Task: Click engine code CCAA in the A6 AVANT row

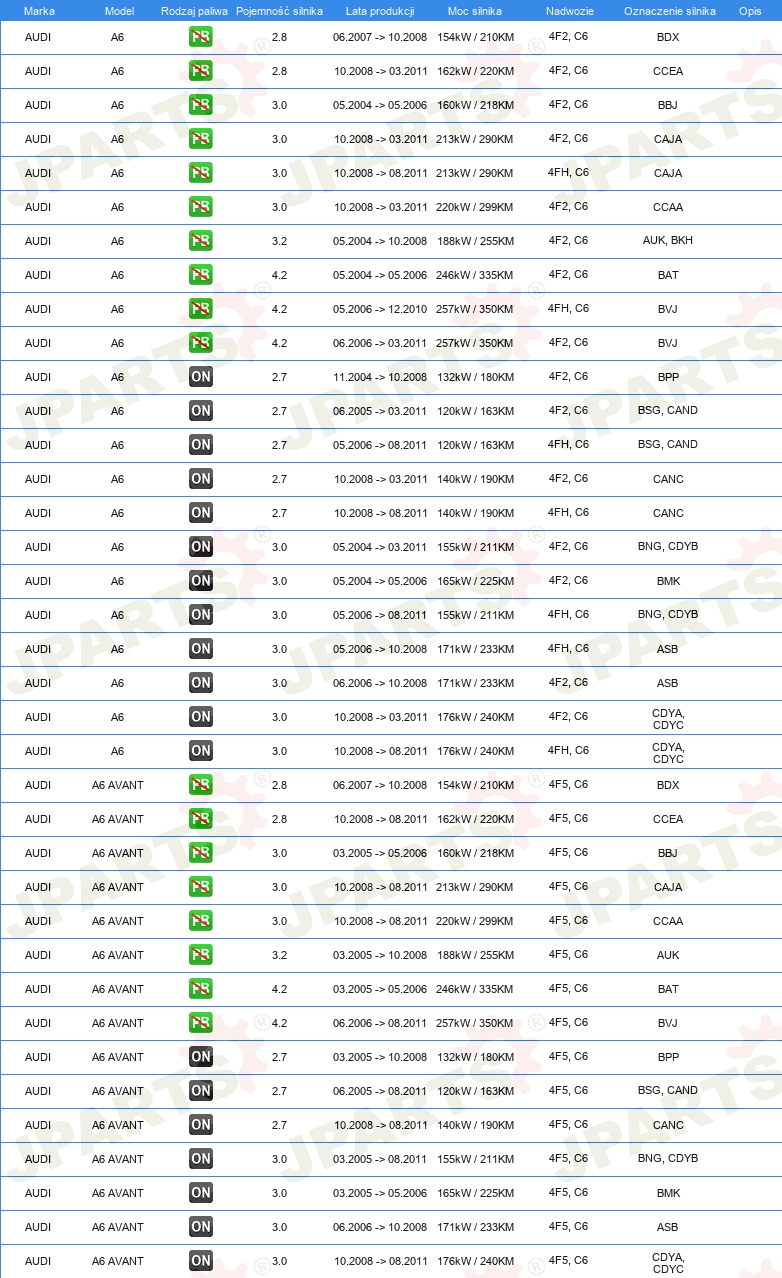Action: pyautogui.click(x=668, y=921)
